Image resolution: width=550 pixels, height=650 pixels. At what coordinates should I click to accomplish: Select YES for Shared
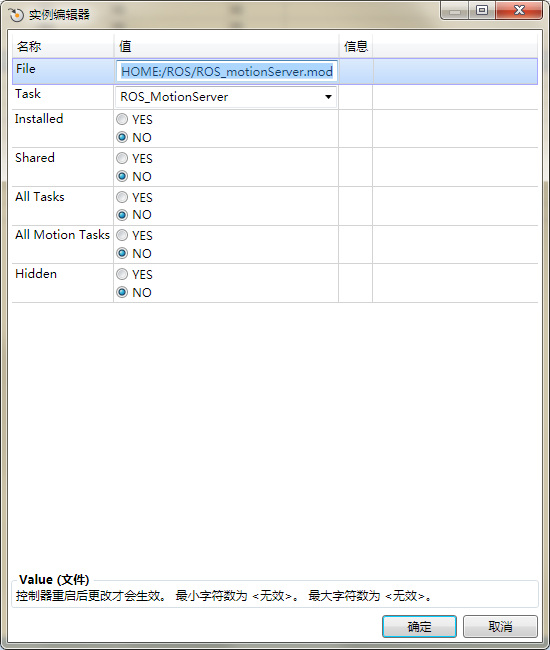coord(122,158)
